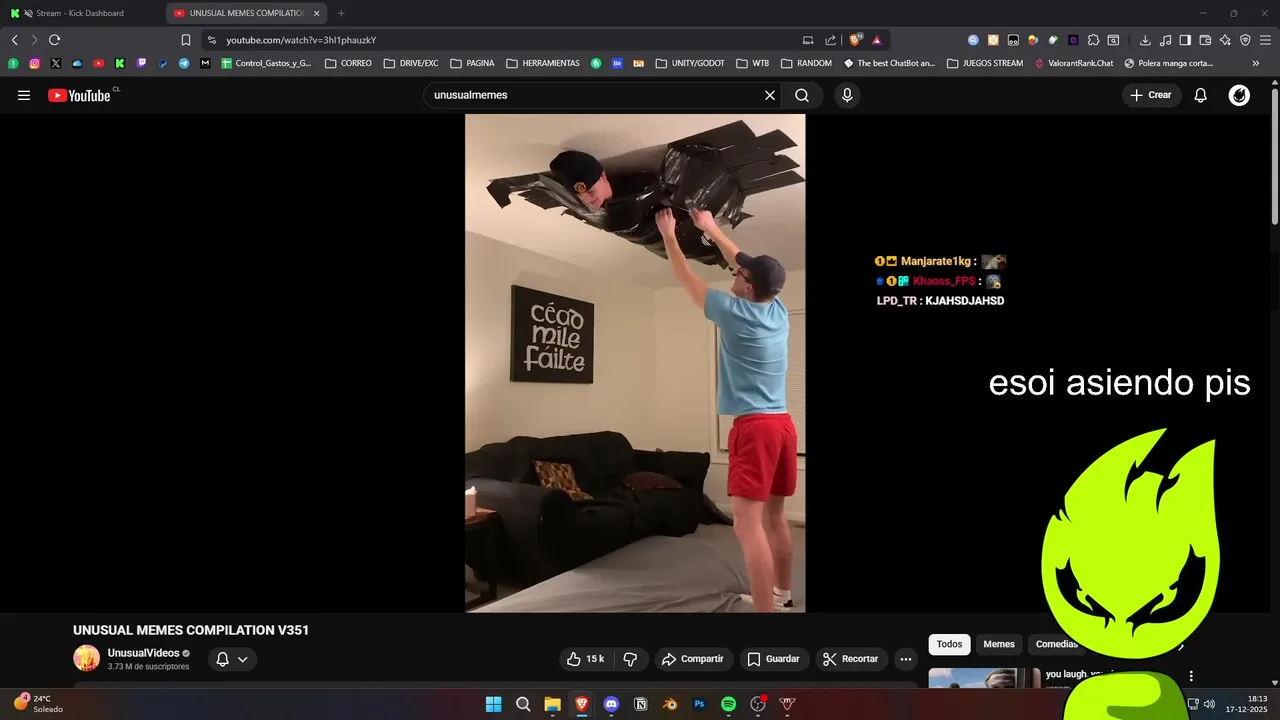Select the Memes filter chip
Image resolution: width=1280 pixels, height=720 pixels.
coord(999,644)
